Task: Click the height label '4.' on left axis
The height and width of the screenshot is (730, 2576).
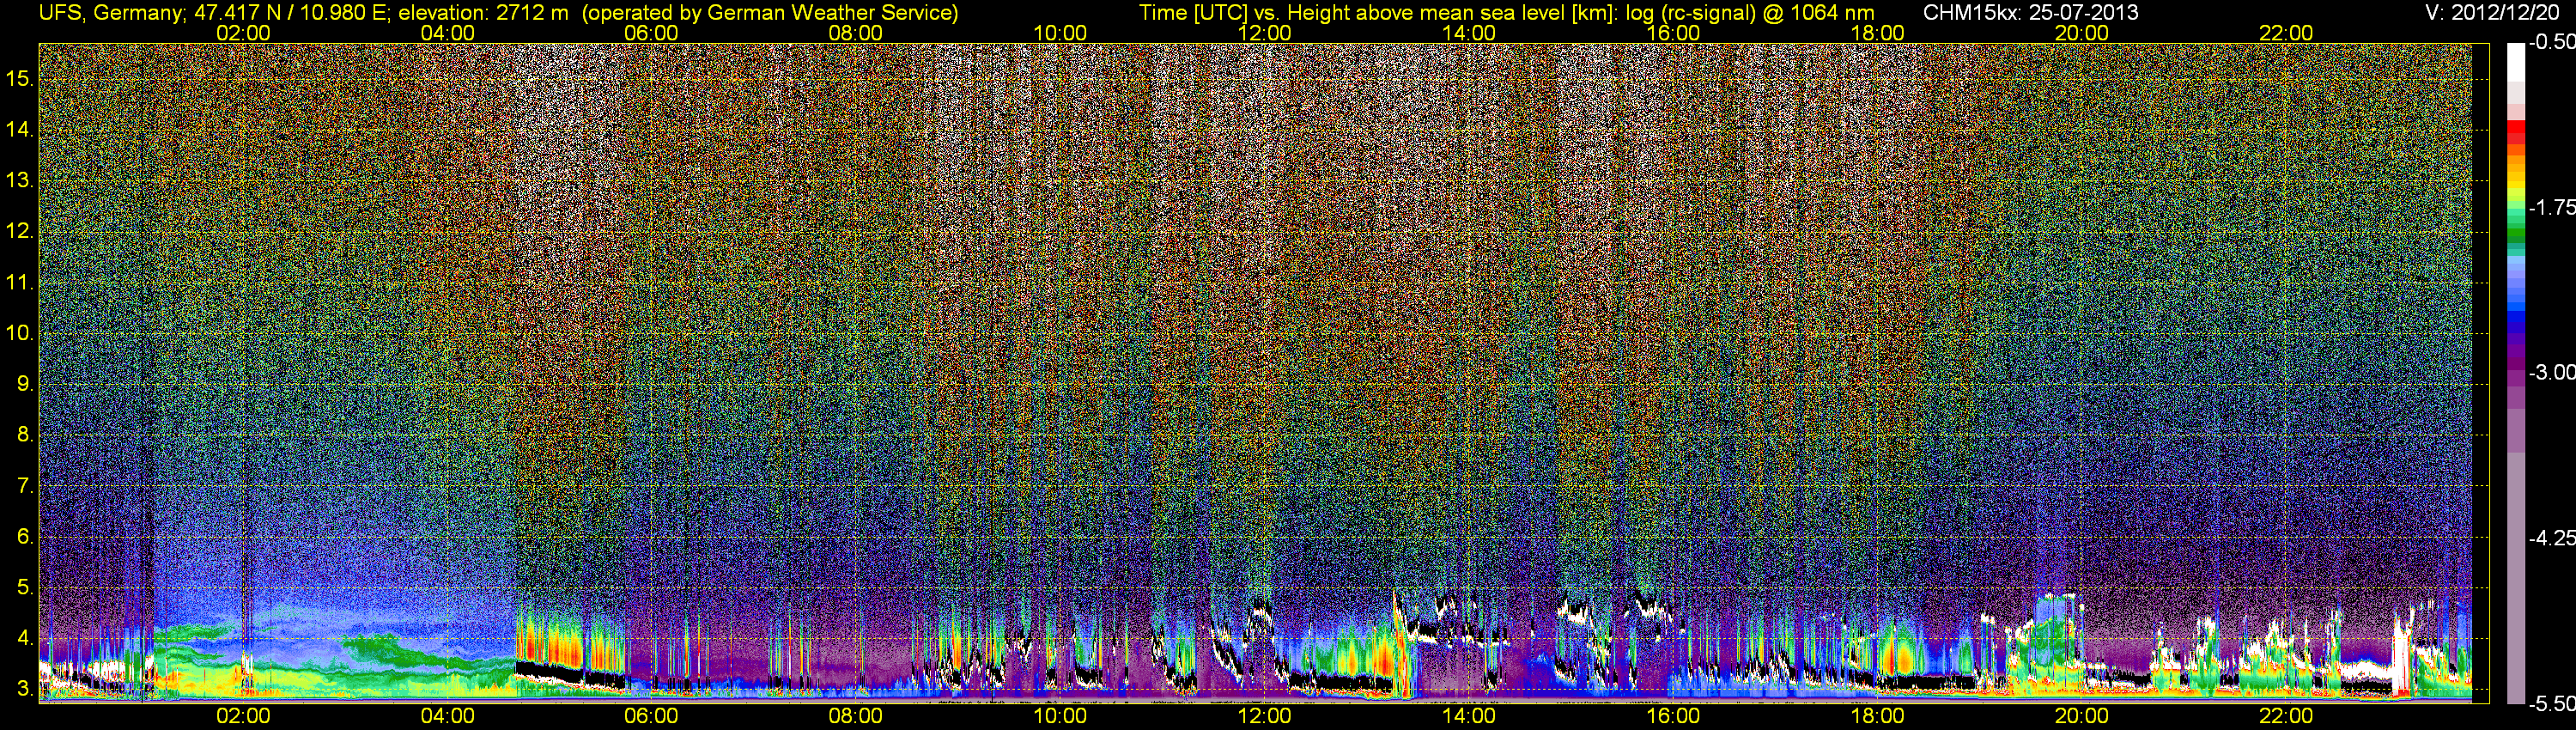Action: click(26, 638)
